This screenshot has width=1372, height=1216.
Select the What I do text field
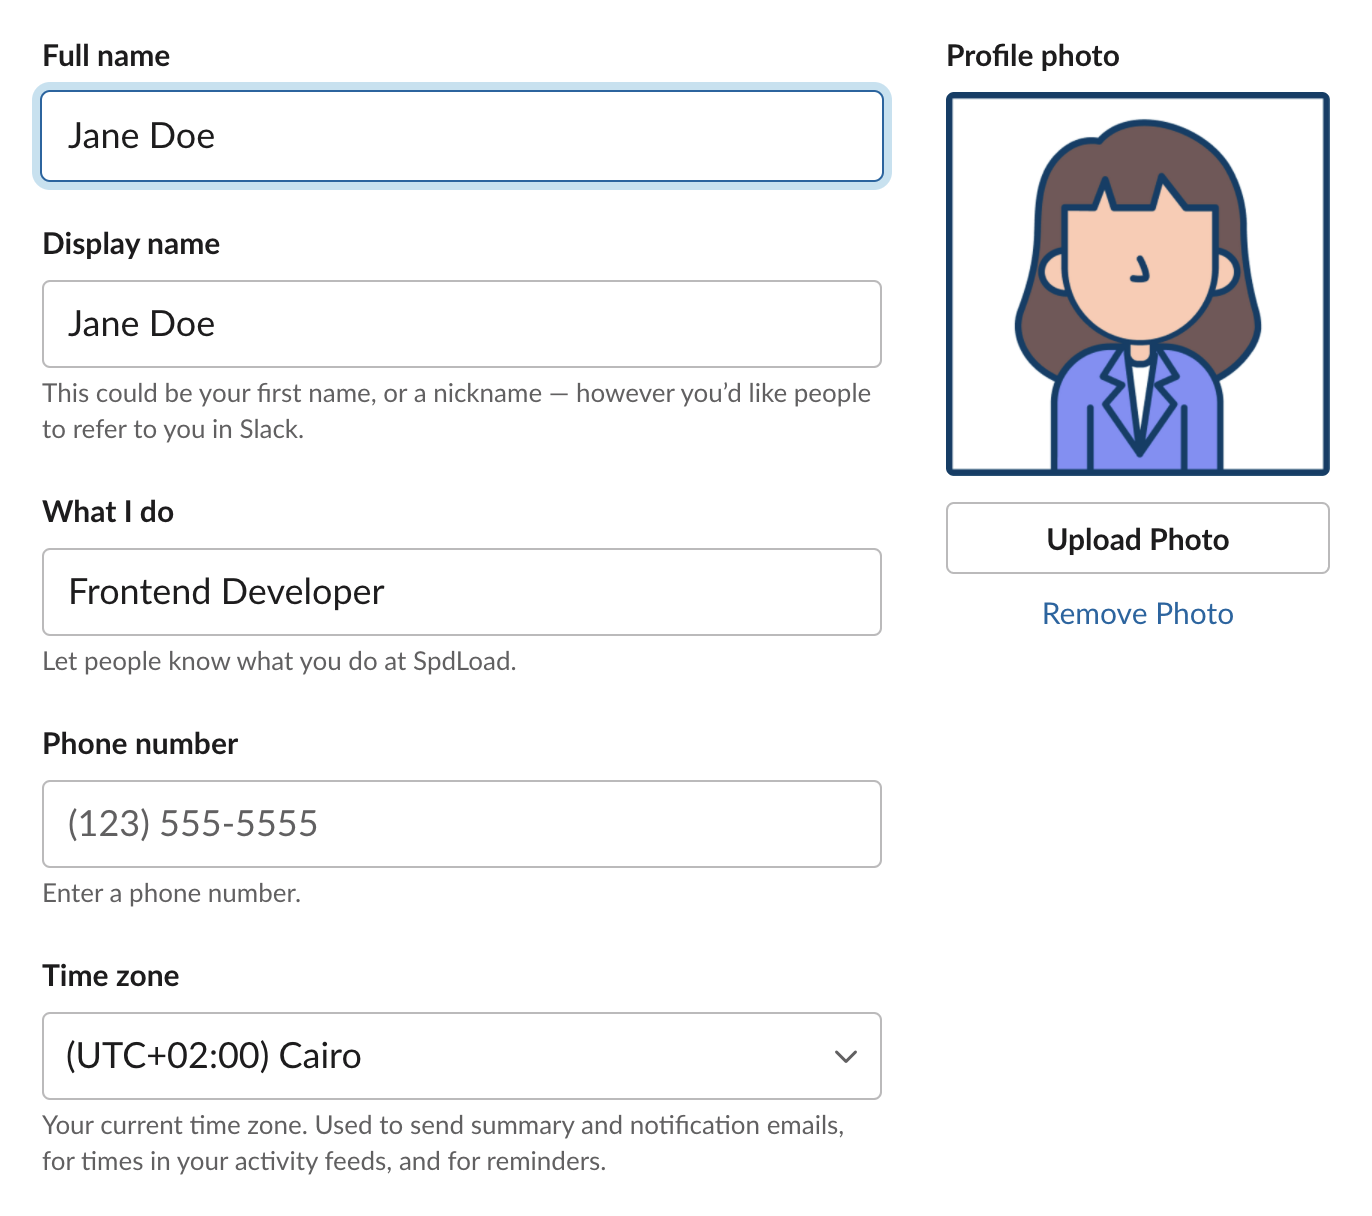point(461,592)
